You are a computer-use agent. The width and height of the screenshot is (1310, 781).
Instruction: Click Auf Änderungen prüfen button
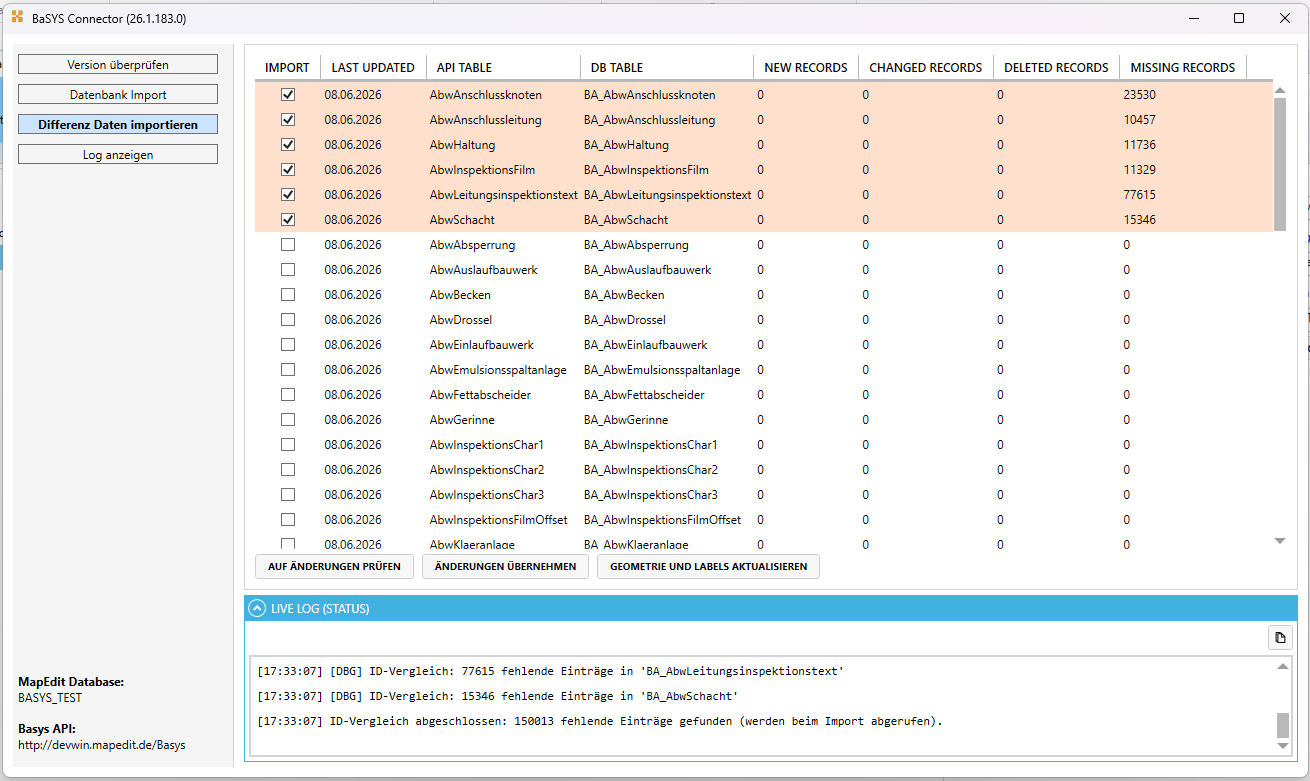point(334,567)
